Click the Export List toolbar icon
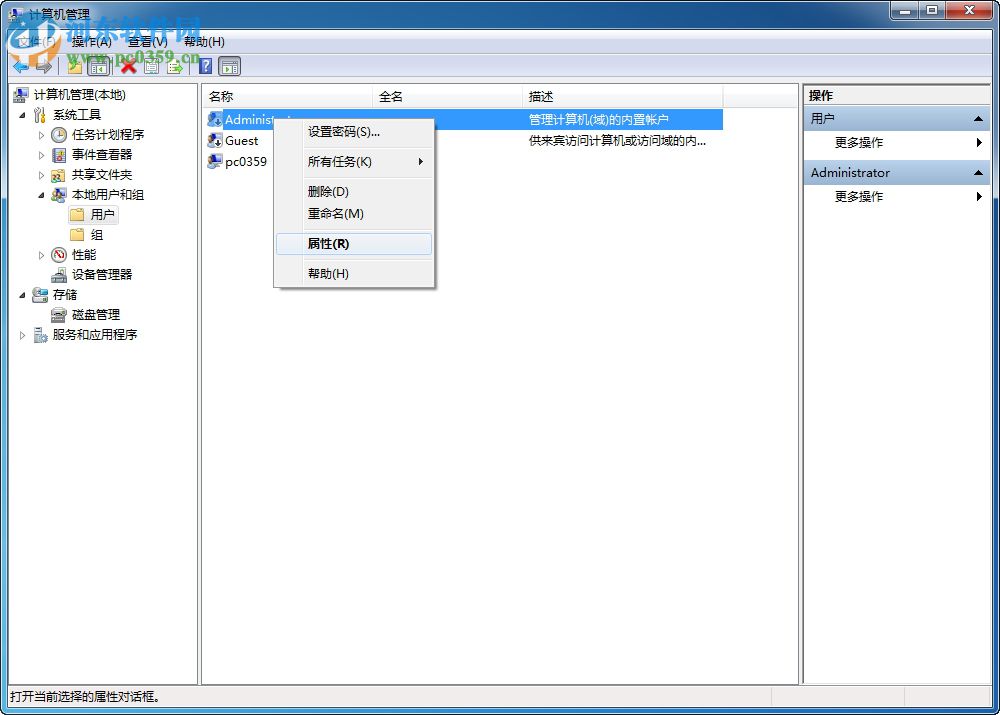 (x=176, y=66)
